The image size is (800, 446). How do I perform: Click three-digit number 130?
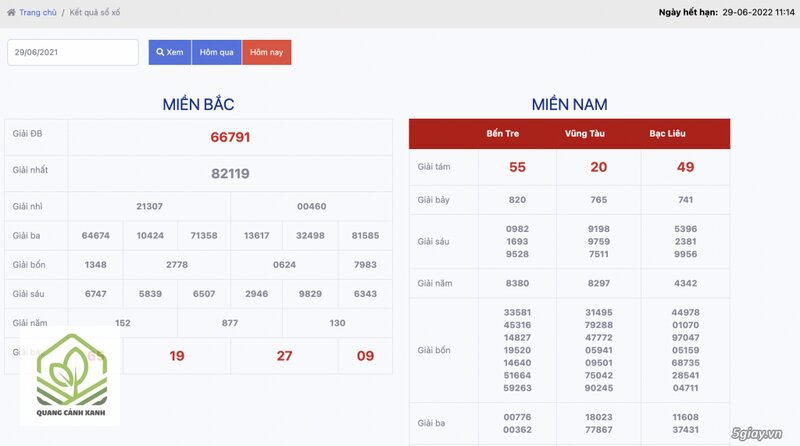click(x=337, y=323)
